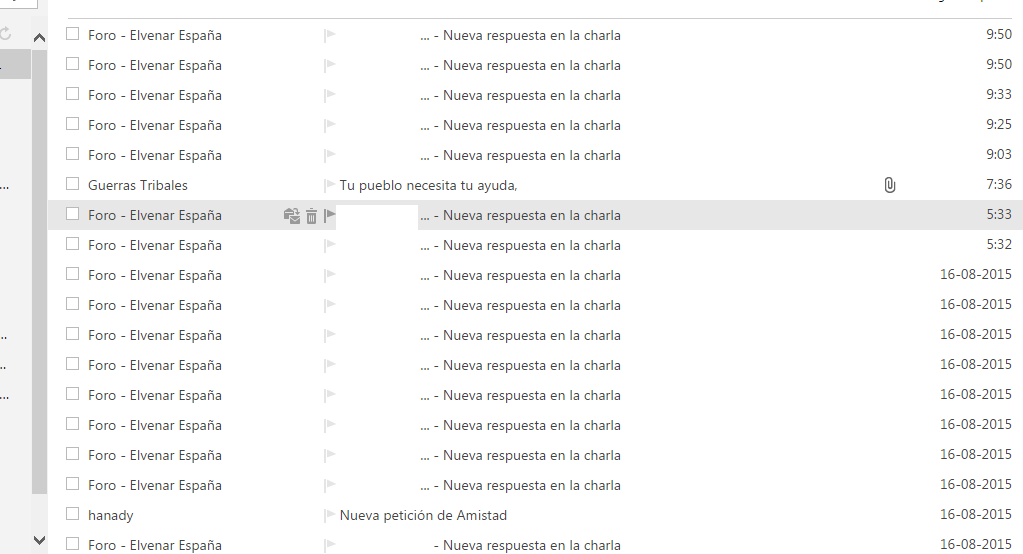Click the attachment paperclip on Guerras Tribales email
Image resolution: width=1023 pixels, height=554 pixels.
click(889, 185)
